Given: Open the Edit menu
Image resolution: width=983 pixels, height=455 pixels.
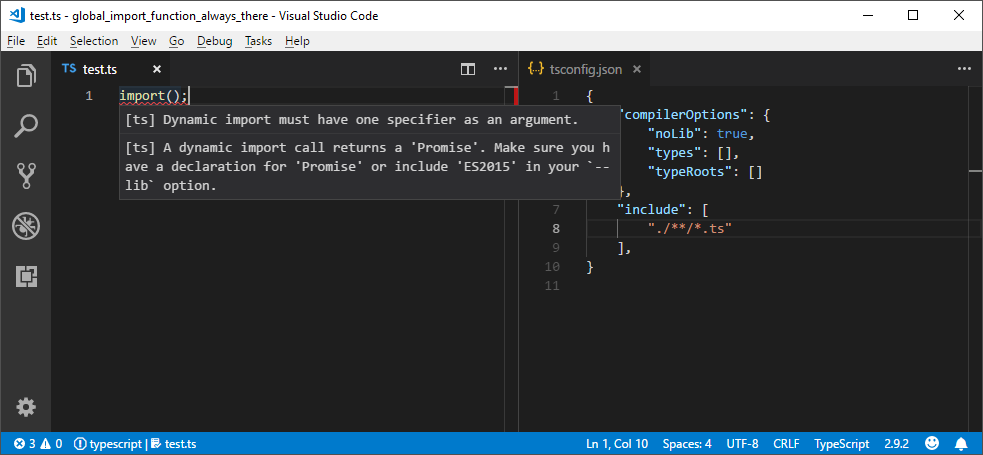Looking at the screenshot, I should coord(47,41).
